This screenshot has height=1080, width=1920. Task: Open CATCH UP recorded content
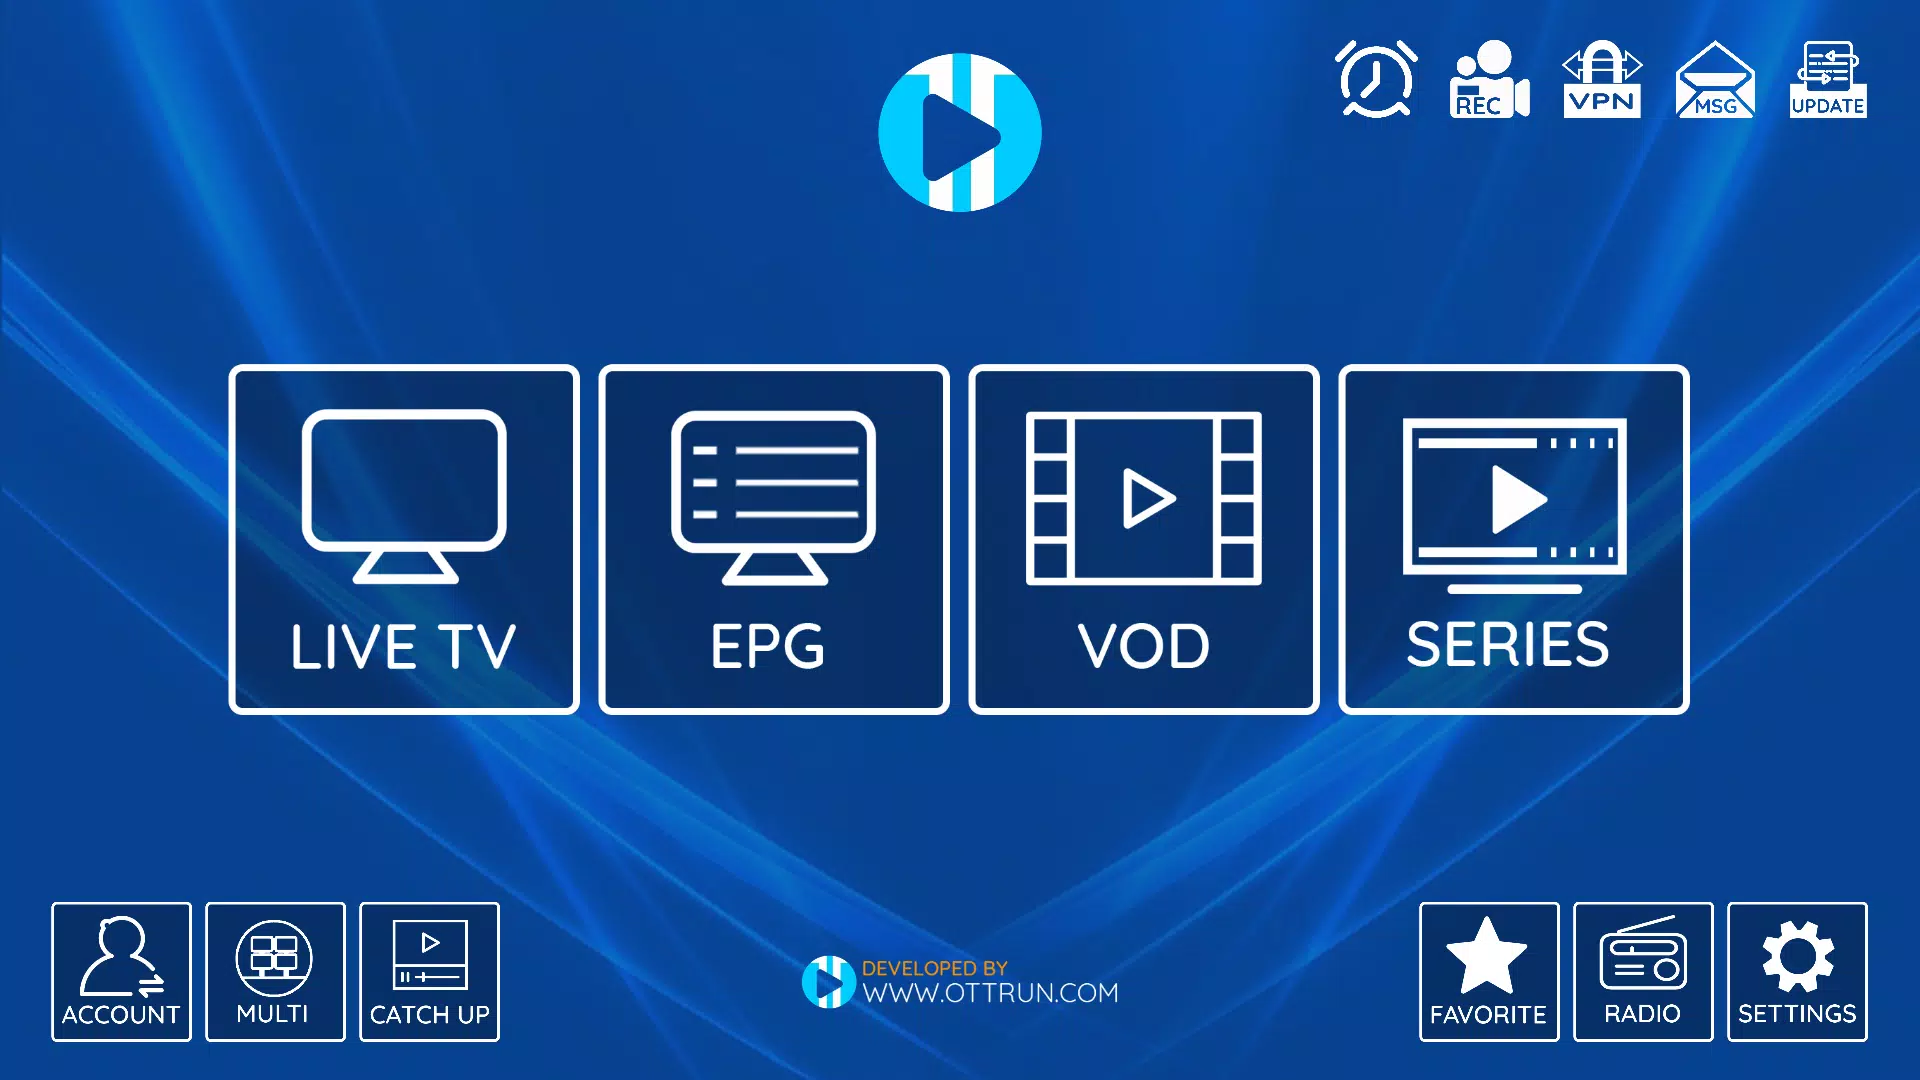click(x=429, y=973)
